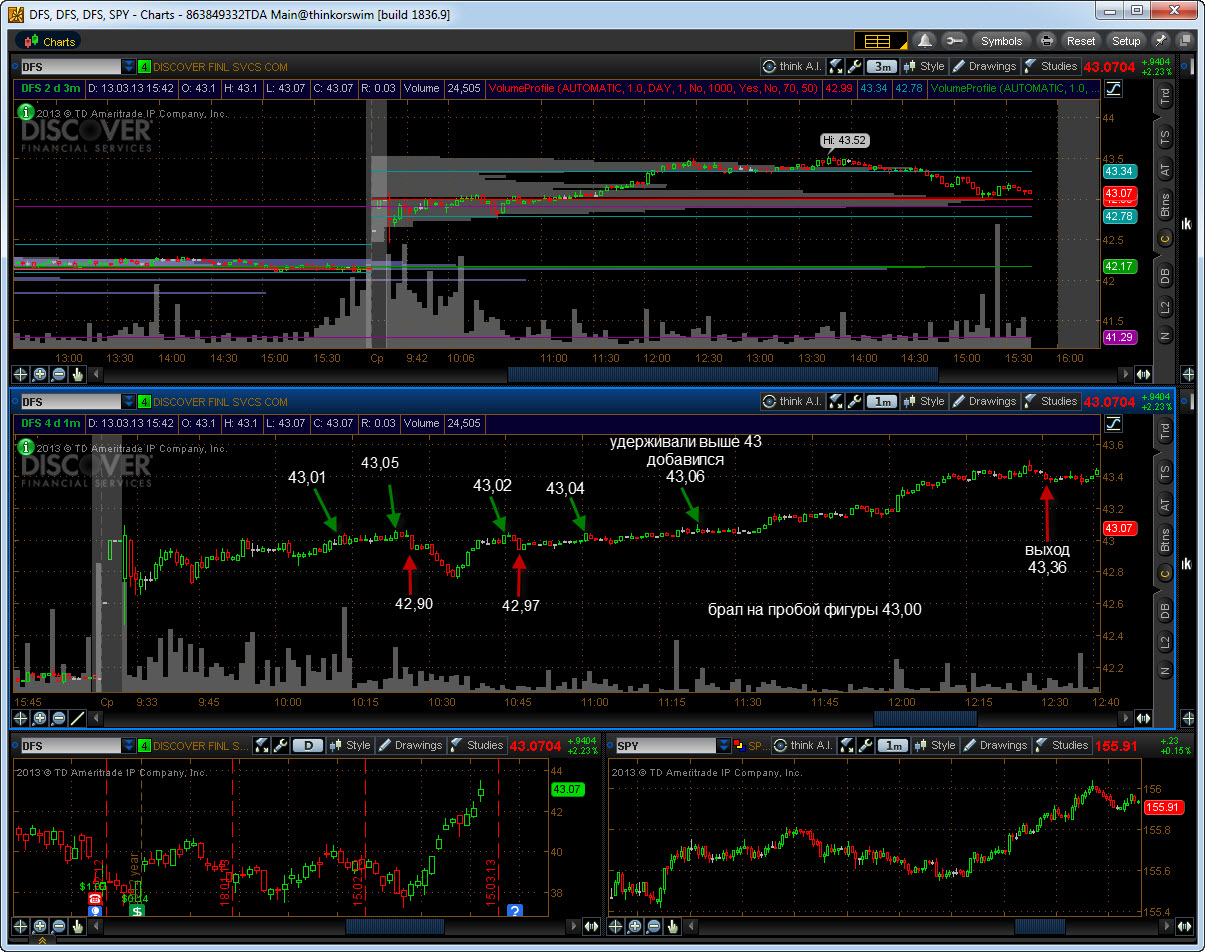The height and width of the screenshot is (952, 1205).
Task: Click the printer icon in top toolbar
Action: 1046,41
